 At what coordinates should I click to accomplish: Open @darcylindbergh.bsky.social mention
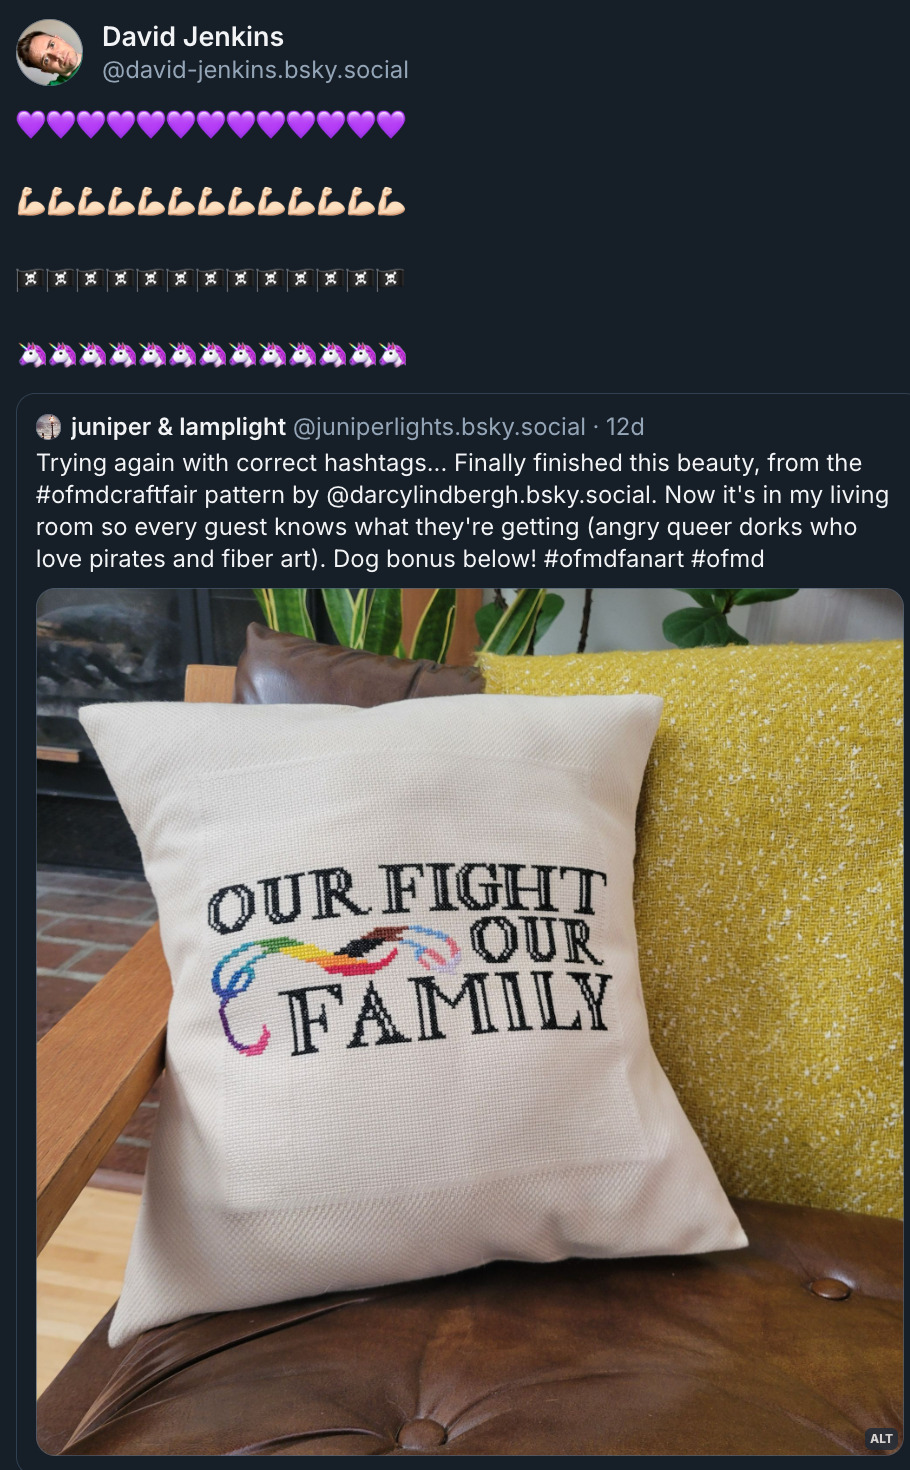point(489,495)
